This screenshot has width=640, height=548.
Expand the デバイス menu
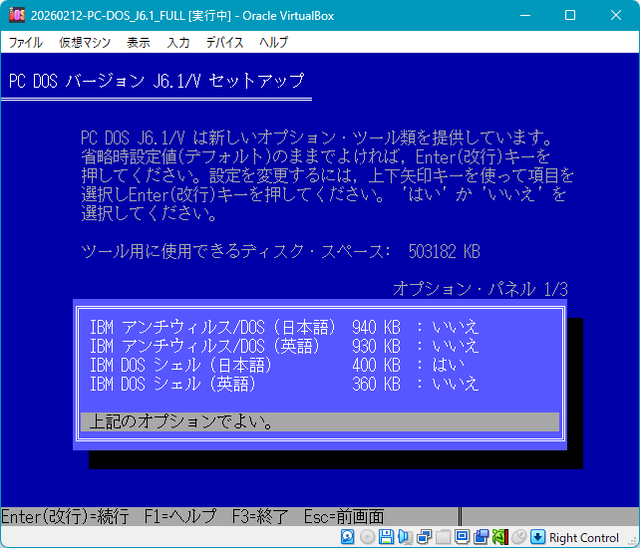tap(224, 42)
